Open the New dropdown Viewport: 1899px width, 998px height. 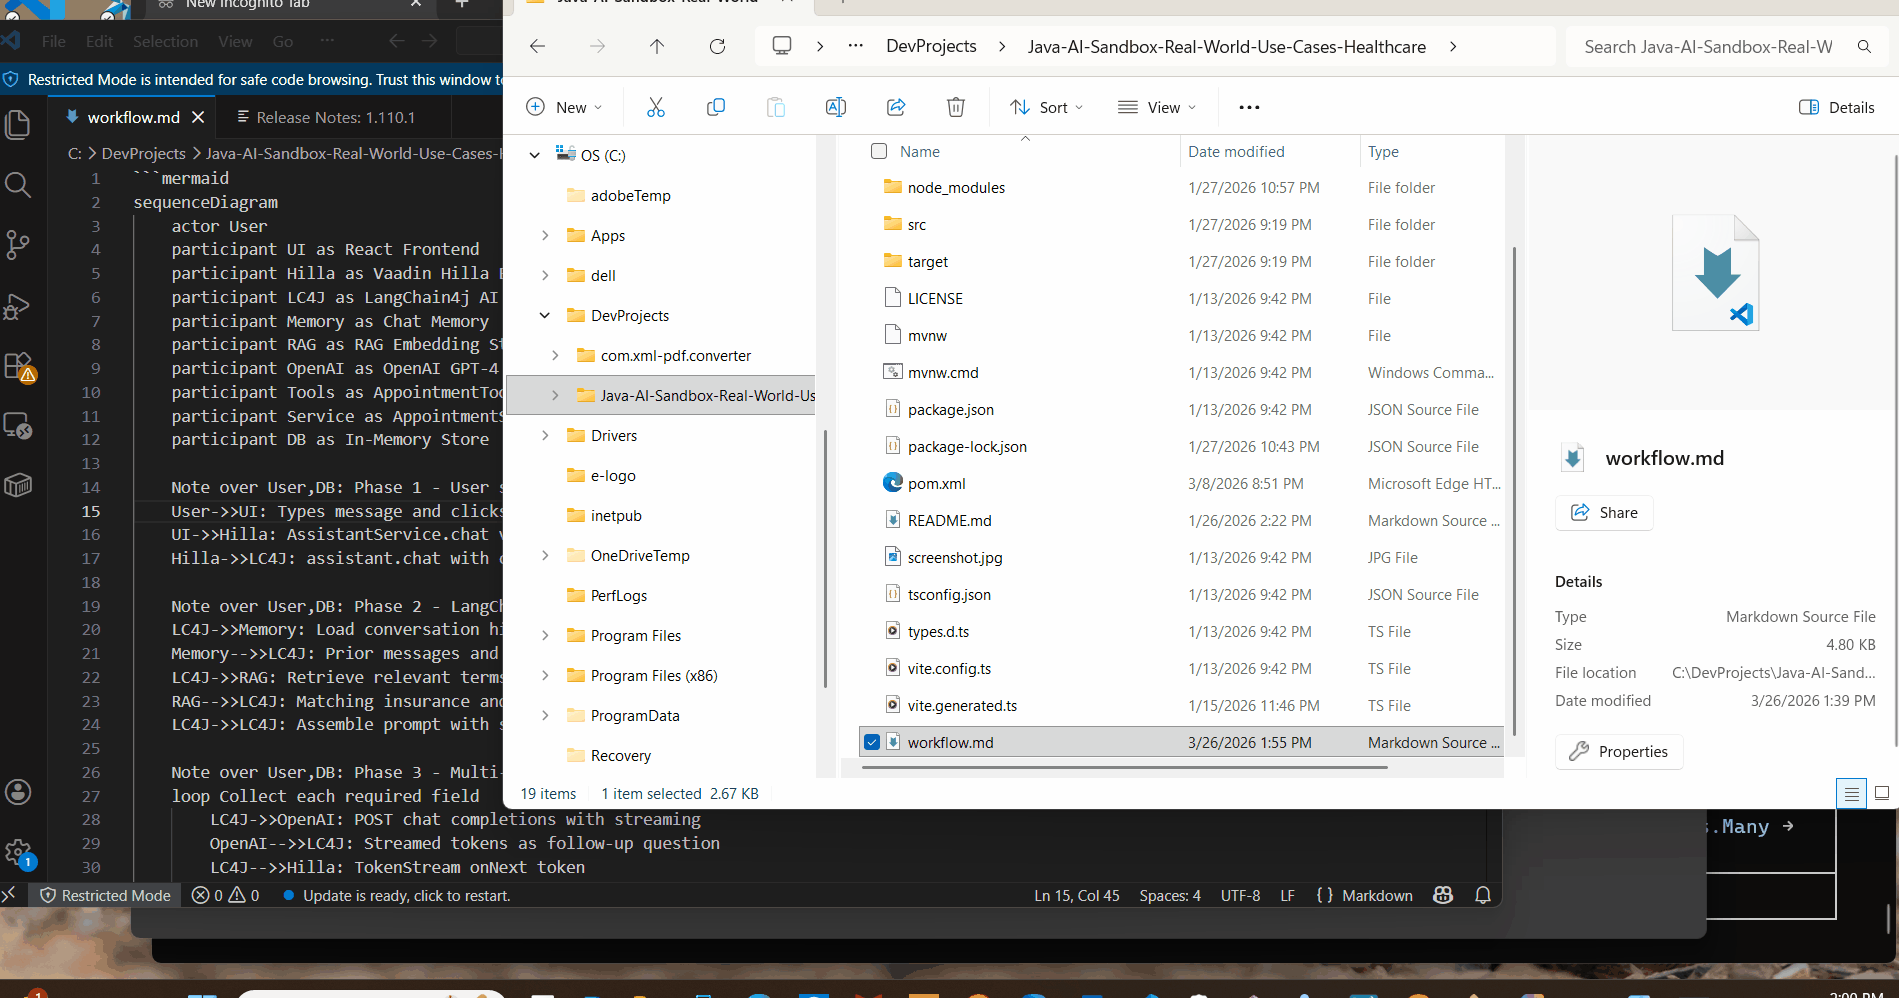coord(564,107)
